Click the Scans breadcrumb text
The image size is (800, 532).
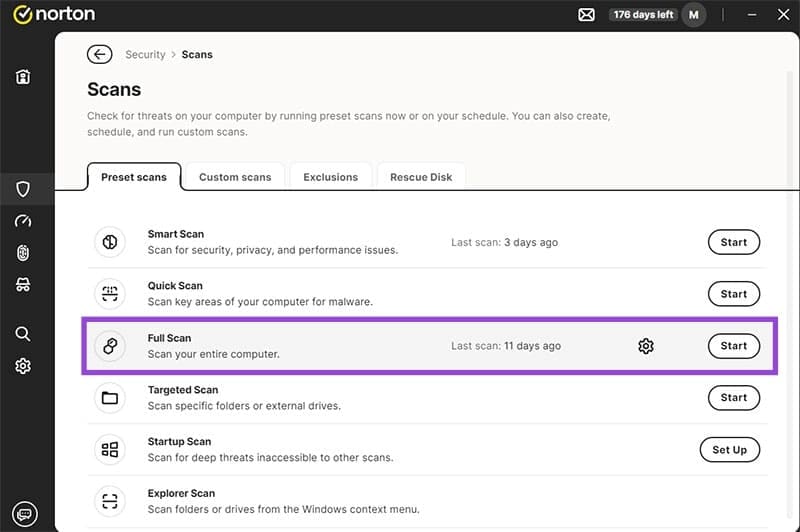click(x=197, y=55)
